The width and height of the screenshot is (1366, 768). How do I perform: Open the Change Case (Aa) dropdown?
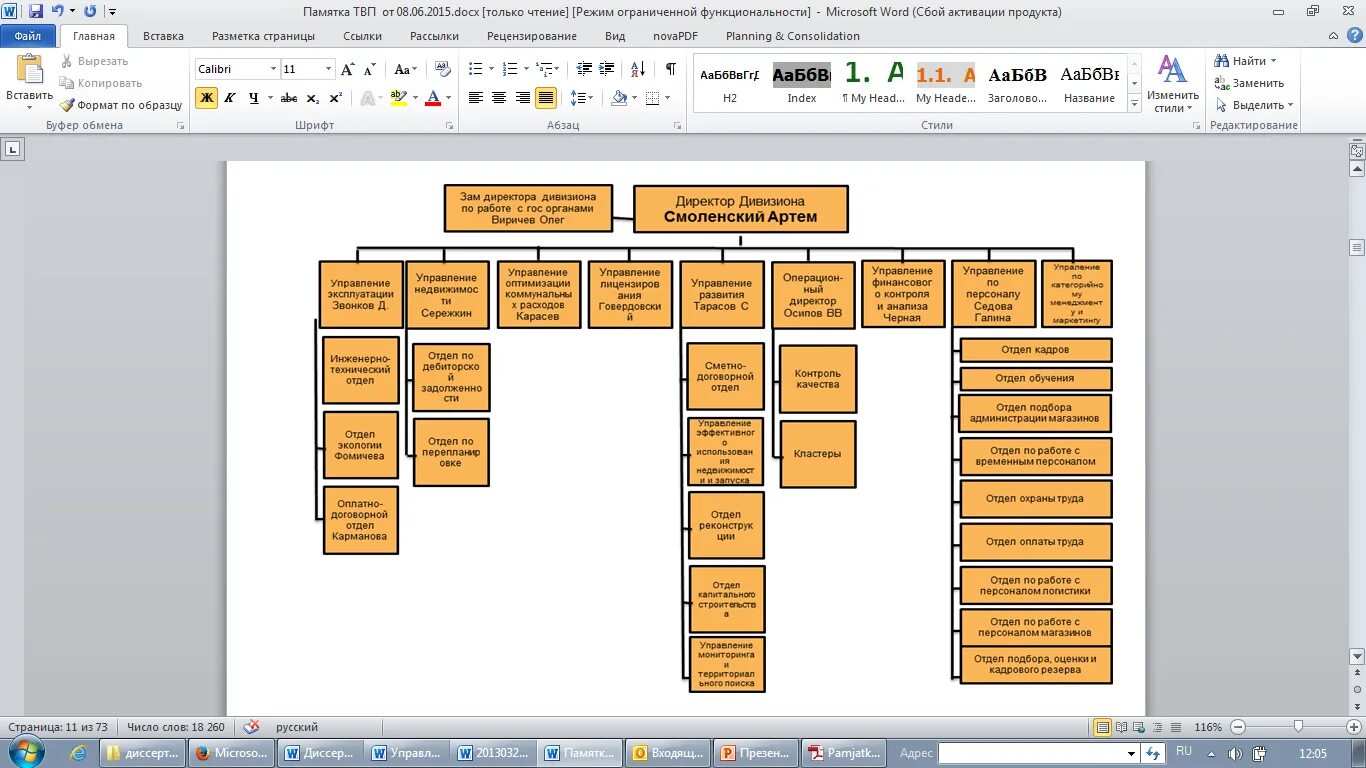pyautogui.click(x=405, y=69)
